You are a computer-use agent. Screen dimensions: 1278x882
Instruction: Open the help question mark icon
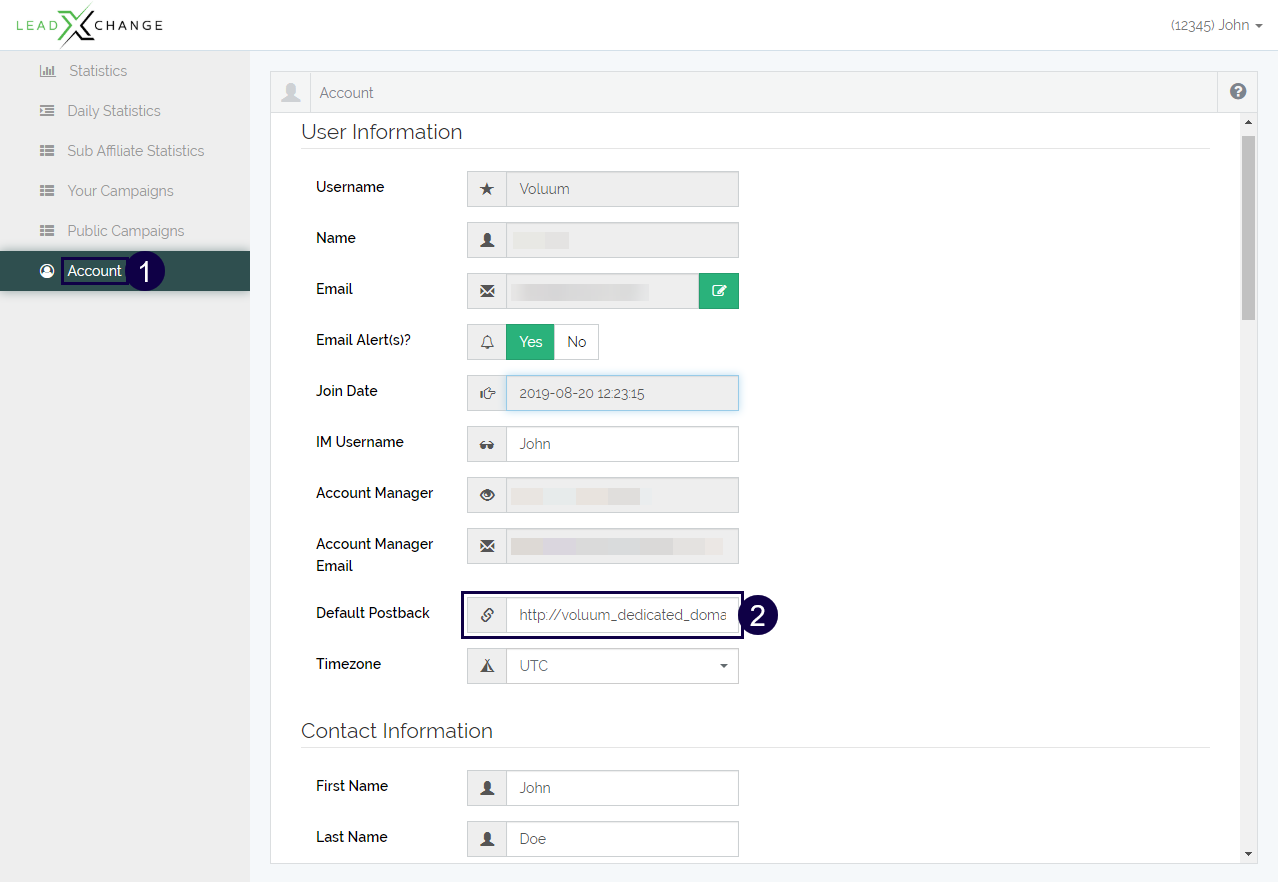pyautogui.click(x=1237, y=92)
